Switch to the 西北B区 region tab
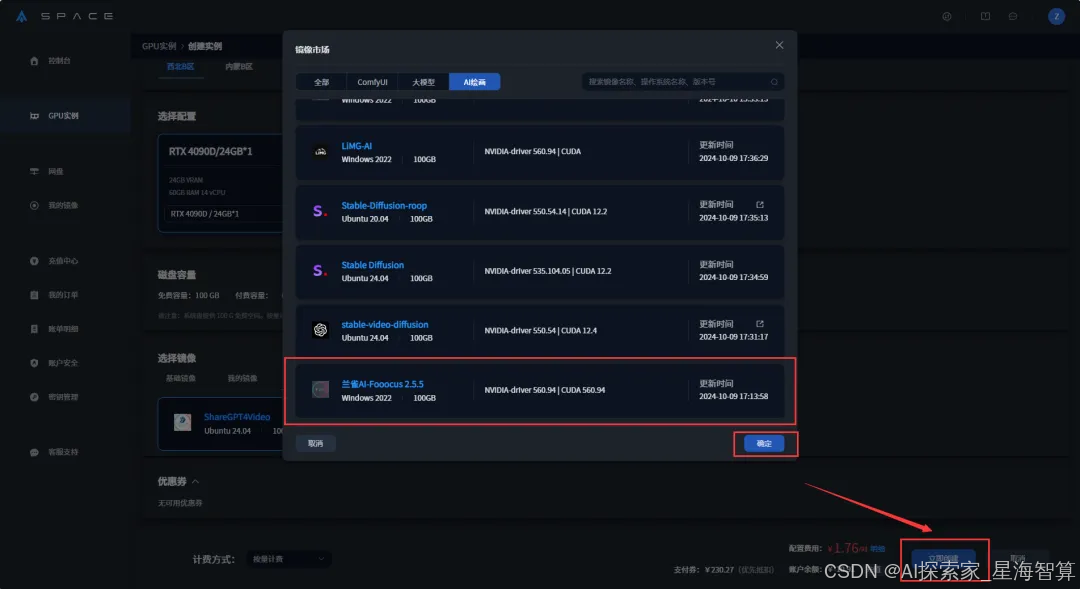Image resolution: width=1080 pixels, height=589 pixels. 180,67
